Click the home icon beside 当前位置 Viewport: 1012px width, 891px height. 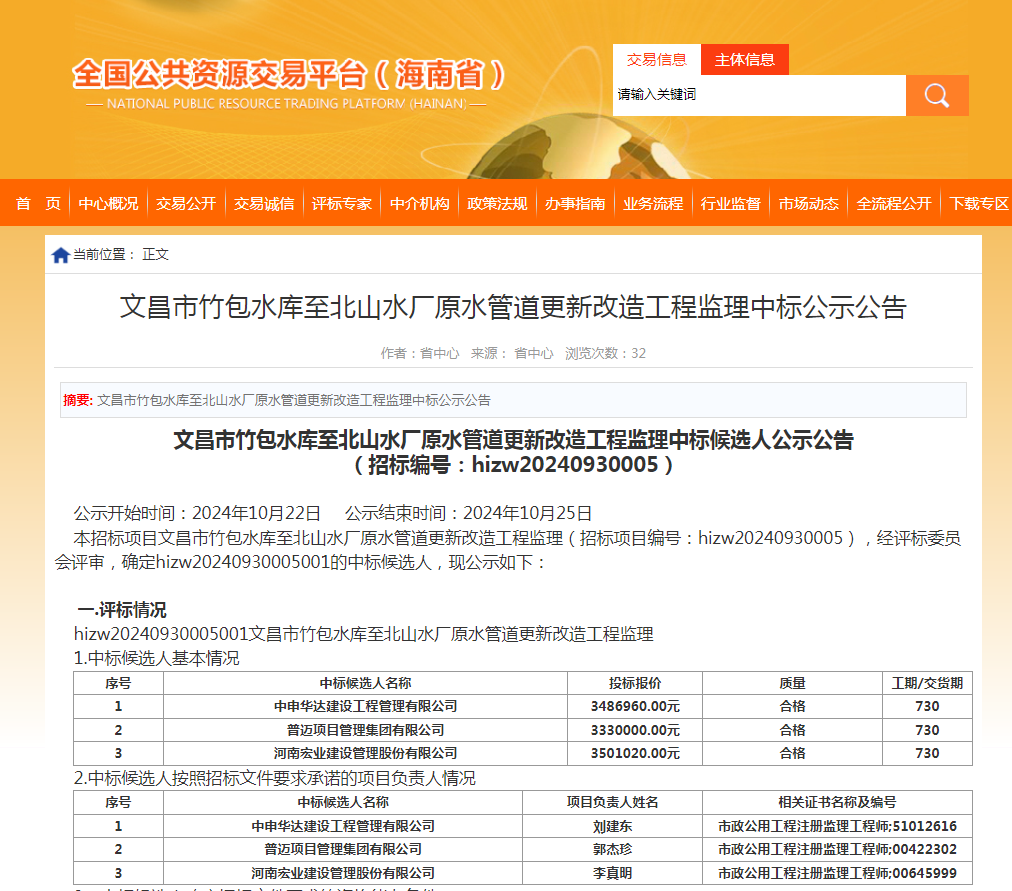pos(61,255)
